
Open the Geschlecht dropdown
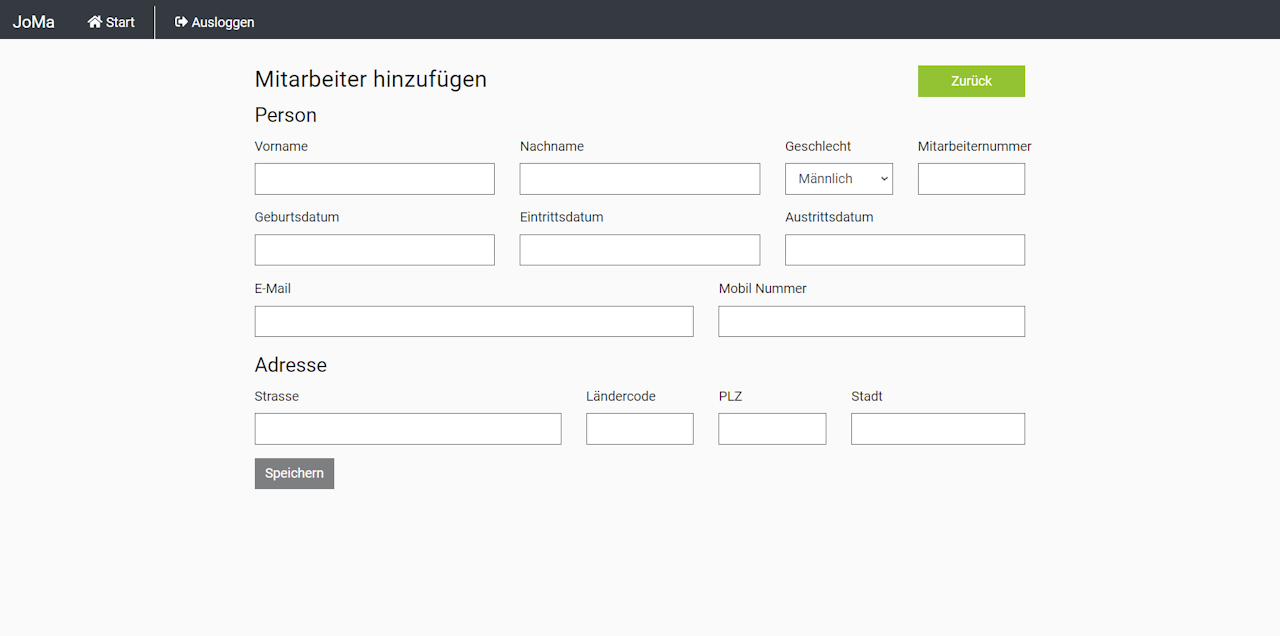[x=838, y=179]
